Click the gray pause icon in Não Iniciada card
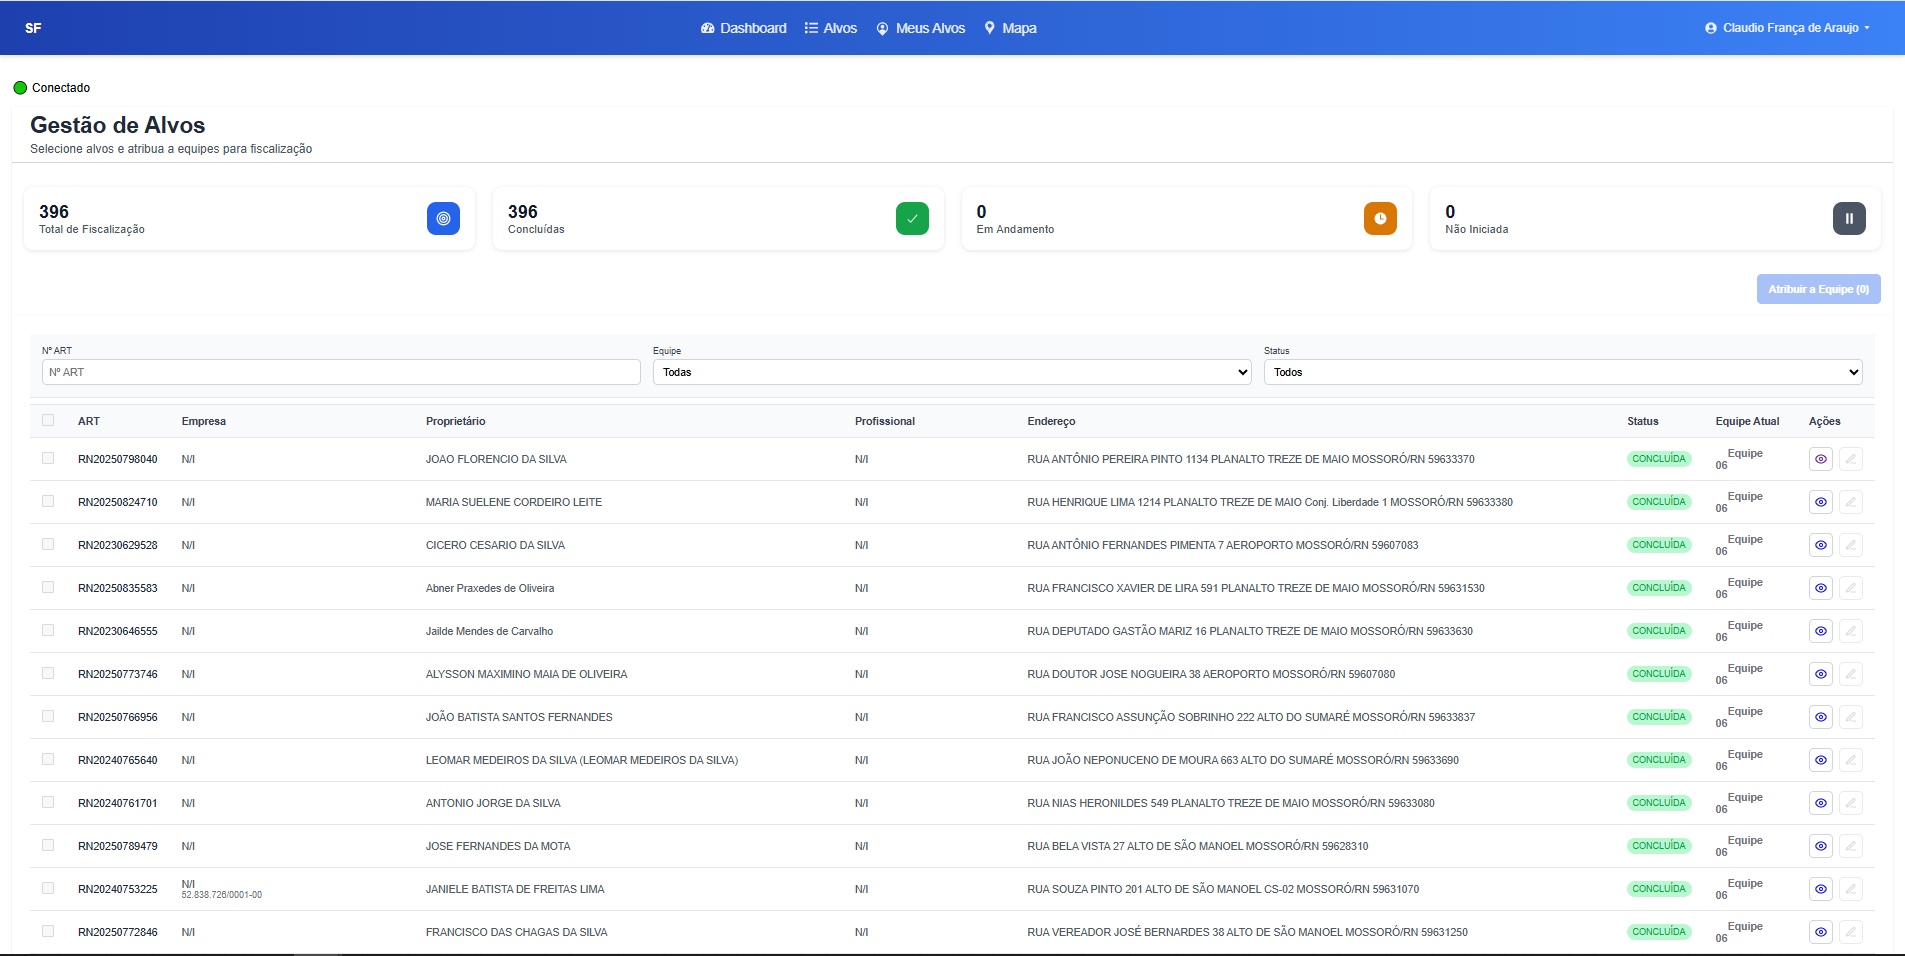The height and width of the screenshot is (956, 1905). coord(1849,219)
